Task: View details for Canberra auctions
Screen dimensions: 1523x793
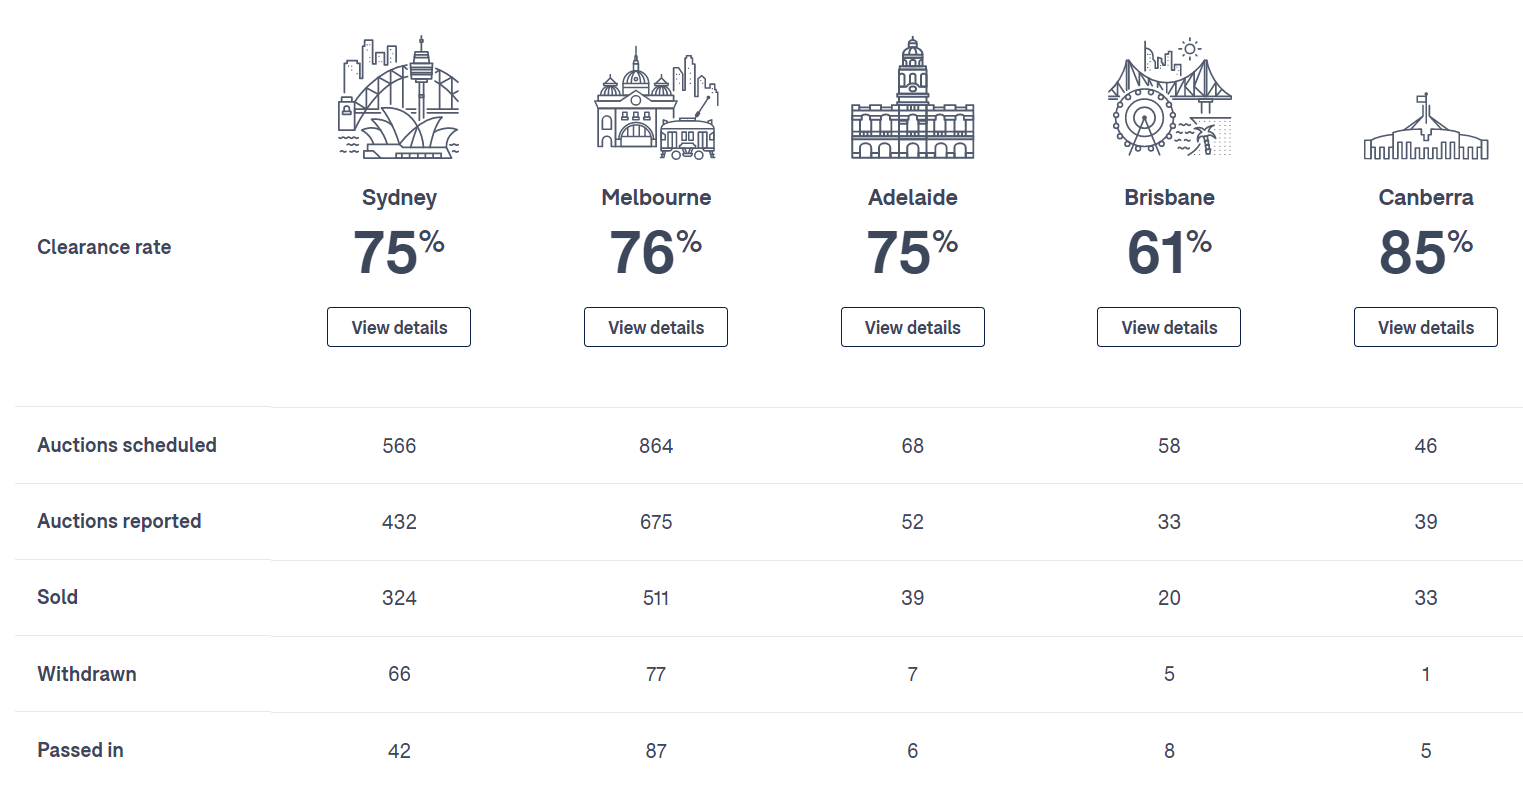Action: (1425, 327)
